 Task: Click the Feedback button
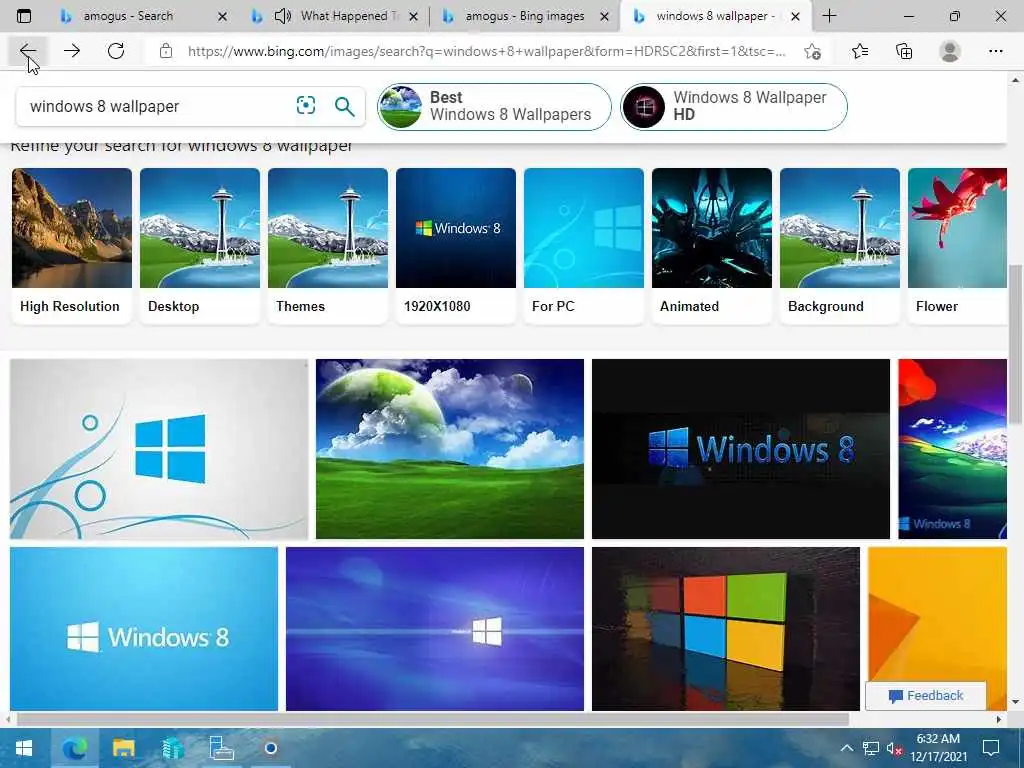925,696
